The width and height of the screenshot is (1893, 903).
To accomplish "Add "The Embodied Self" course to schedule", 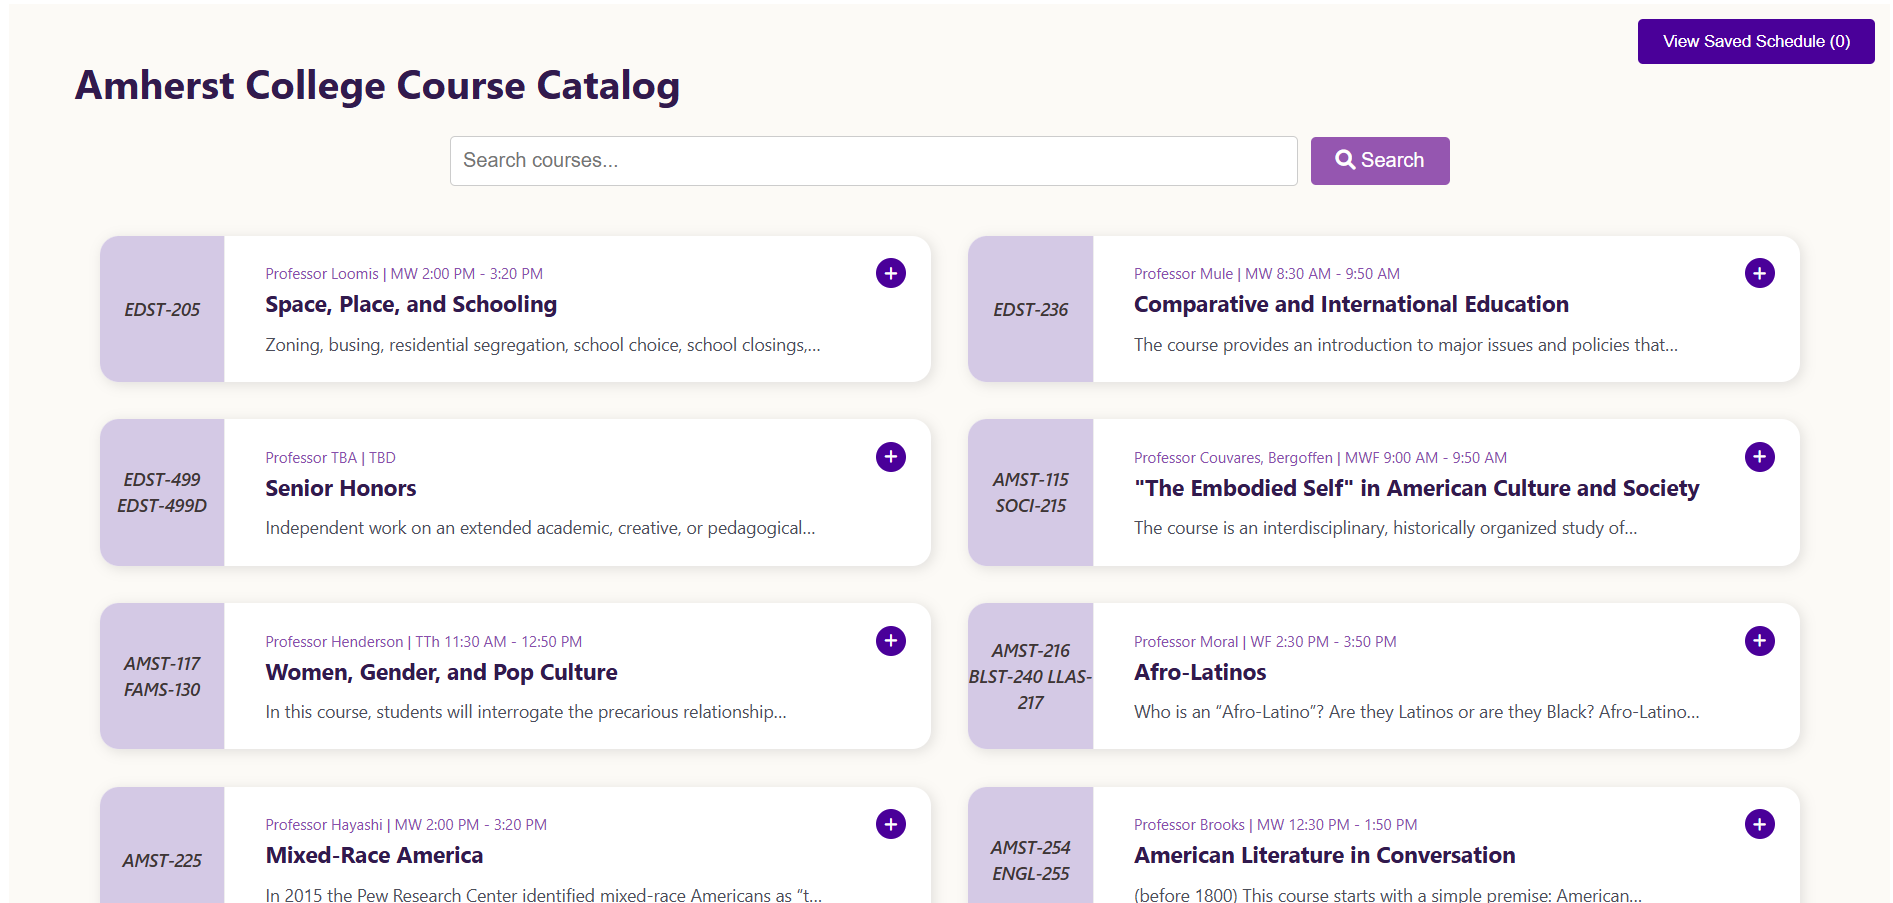I will pyautogui.click(x=1759, y=457).
